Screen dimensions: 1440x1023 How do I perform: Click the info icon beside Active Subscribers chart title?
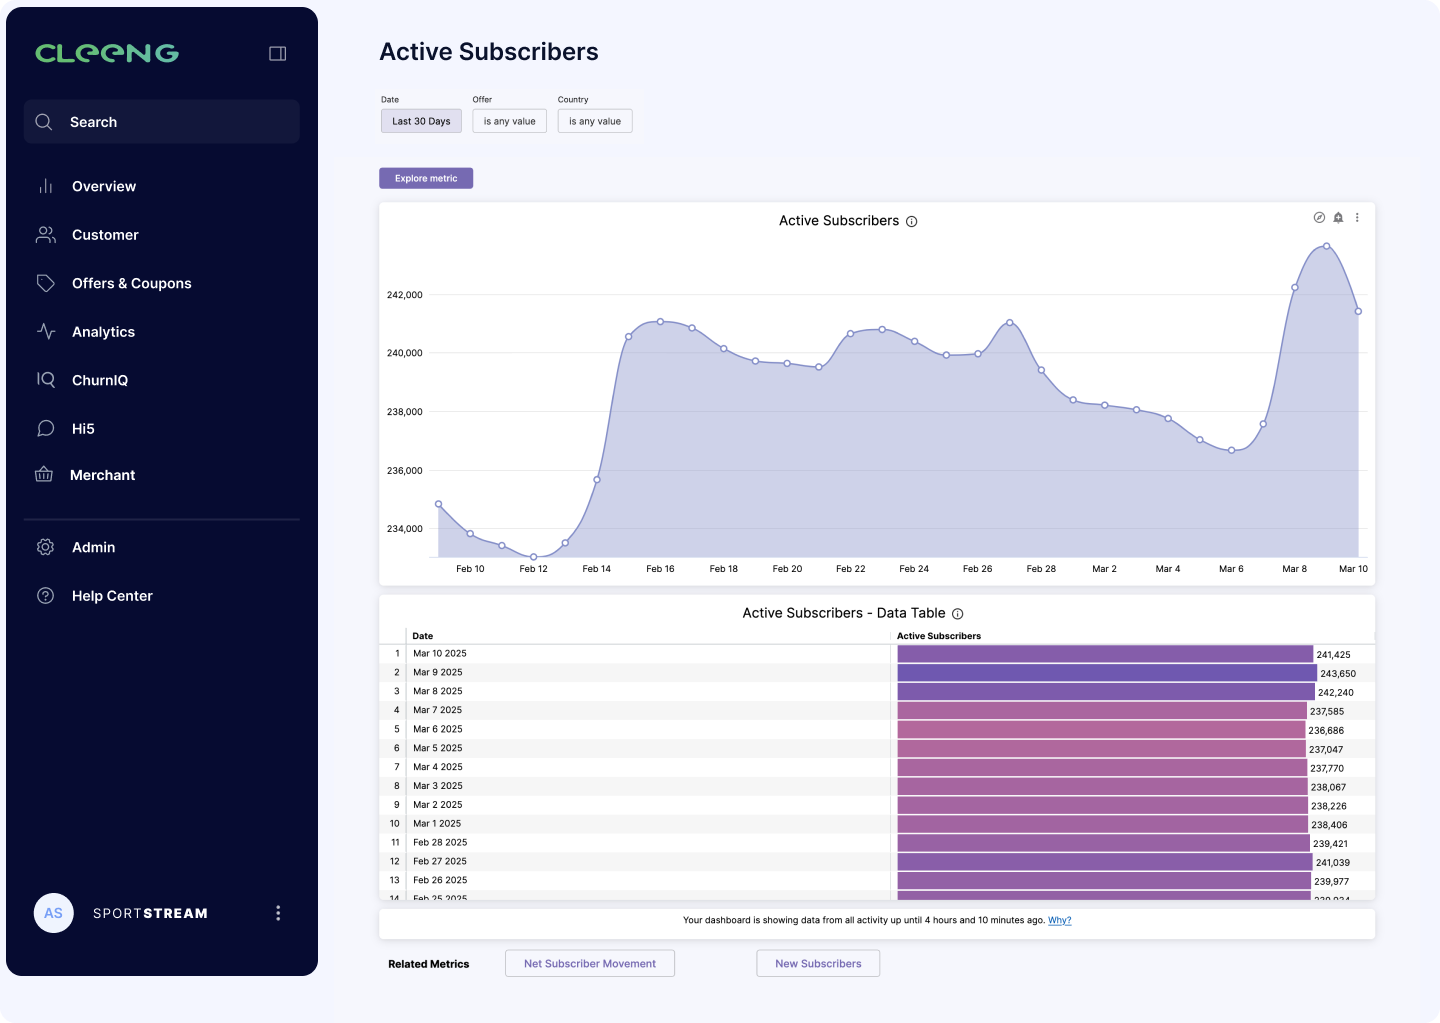[x=911, y=222]
